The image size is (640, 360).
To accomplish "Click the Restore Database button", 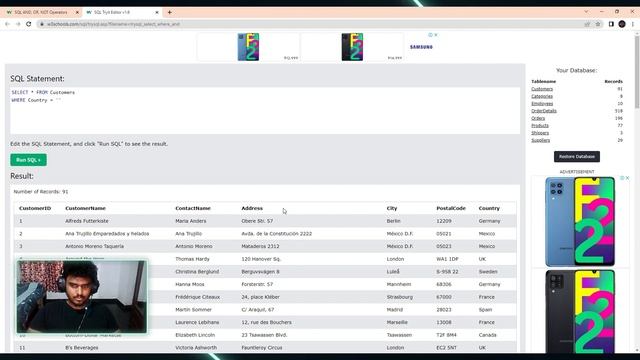I will point(577,156).
